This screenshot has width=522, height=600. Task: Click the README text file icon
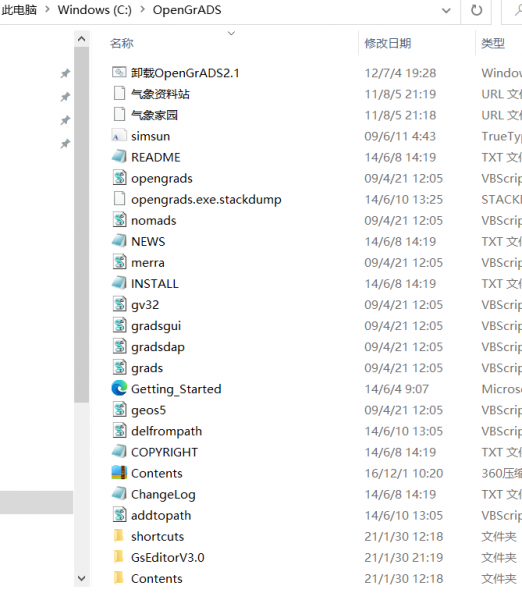coord(119,157)
